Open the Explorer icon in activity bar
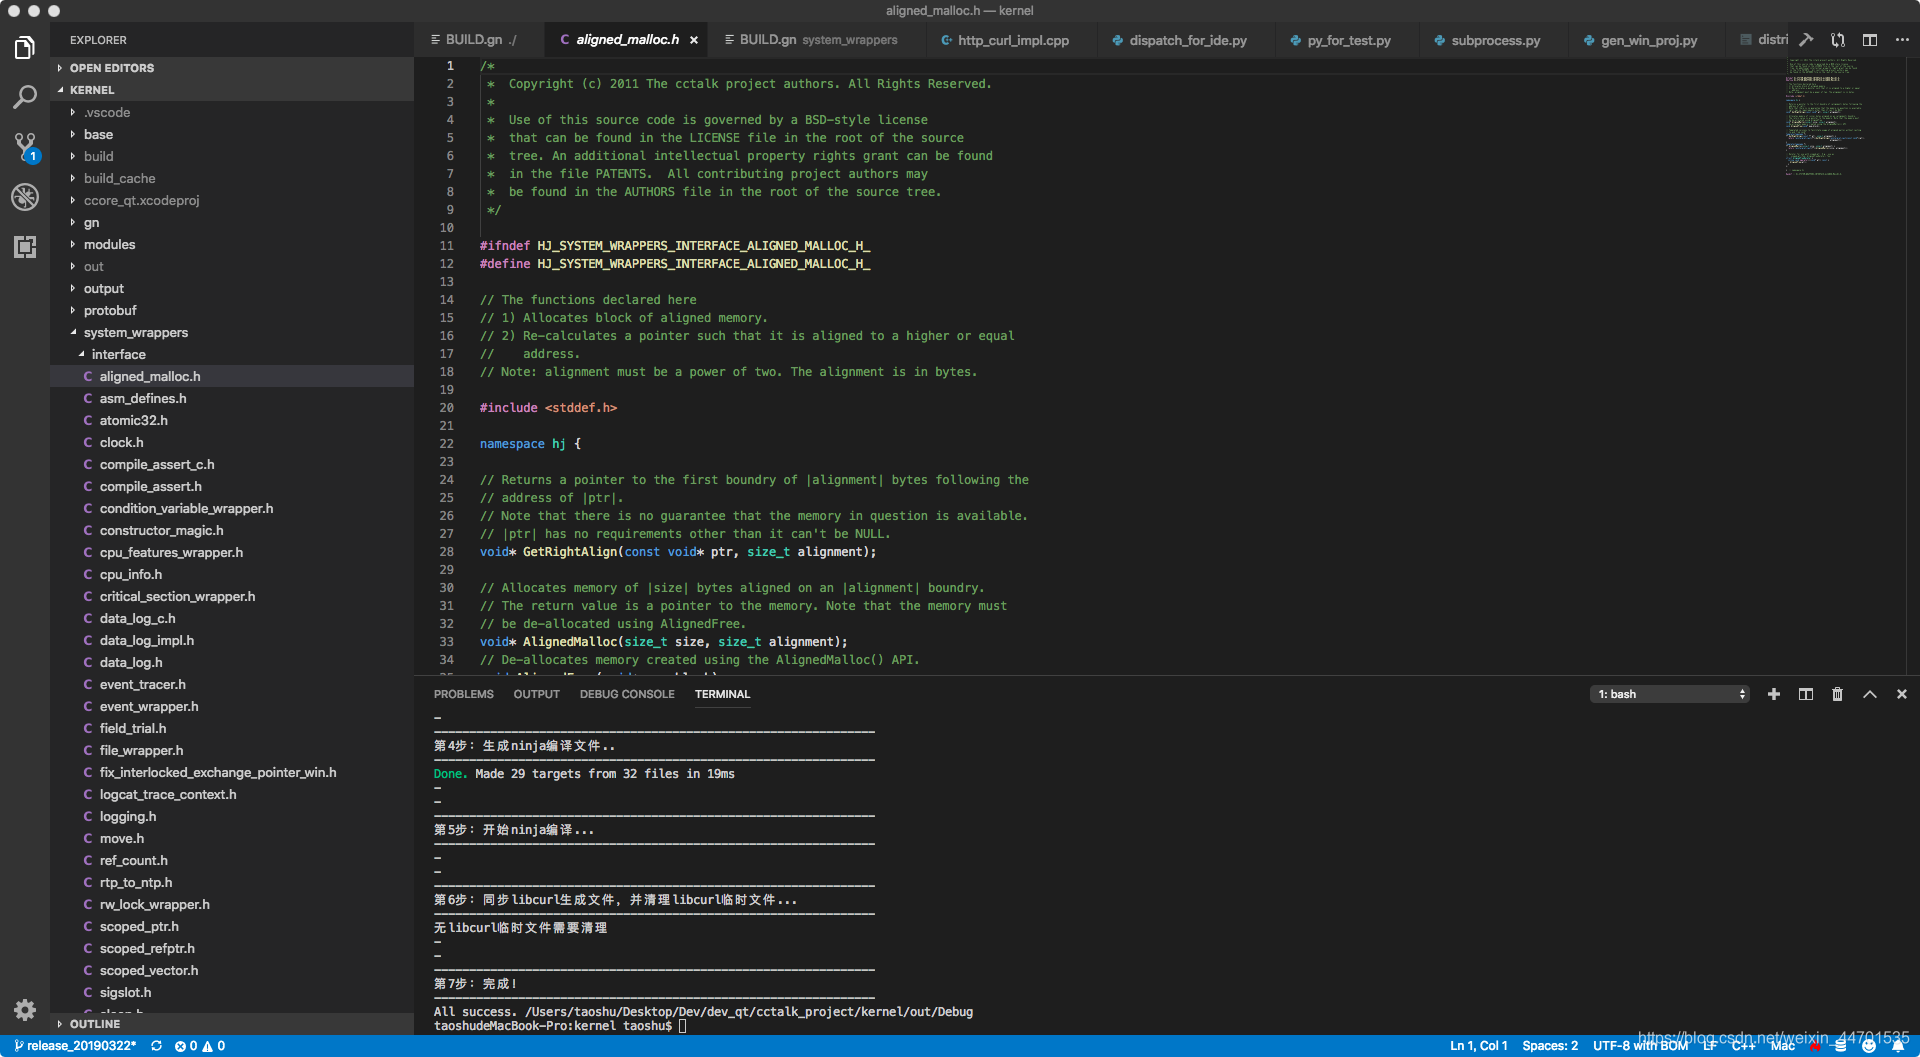Image resolution: width=1920 pixels, height=1057 pixels. pyautogui.click(x=24, y=47)
